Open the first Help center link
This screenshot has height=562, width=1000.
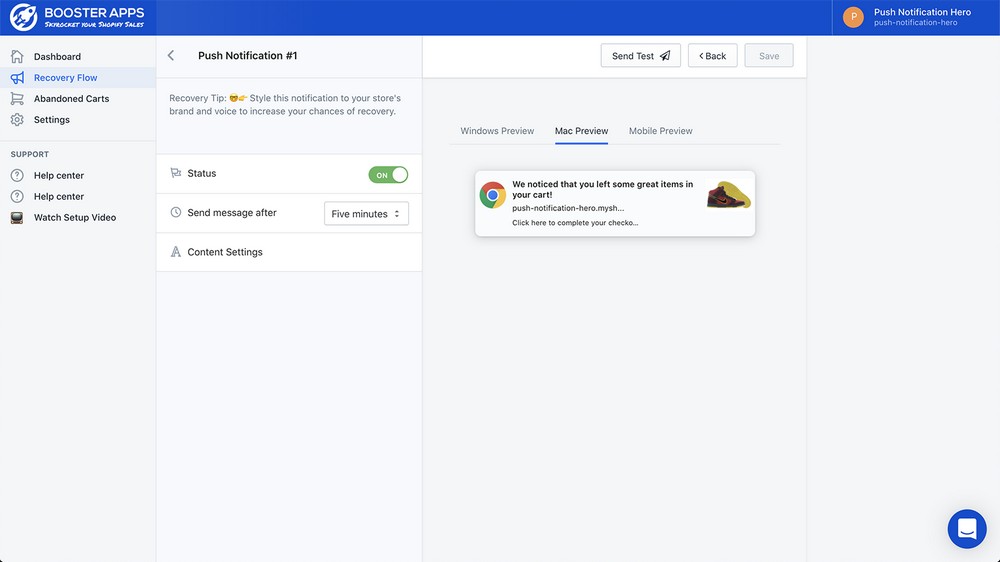(x=59, y=175)
